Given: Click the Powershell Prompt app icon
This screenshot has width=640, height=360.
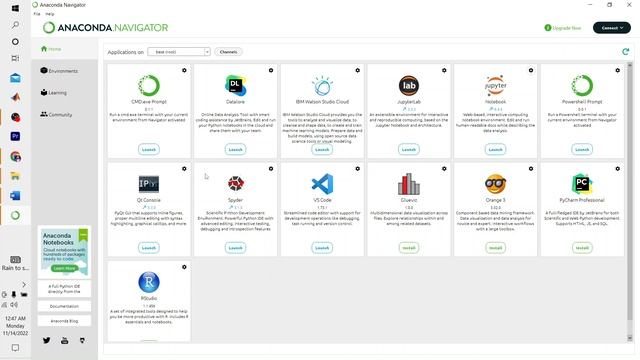Looking at the screenshot, I should click(x=582, y=85).
